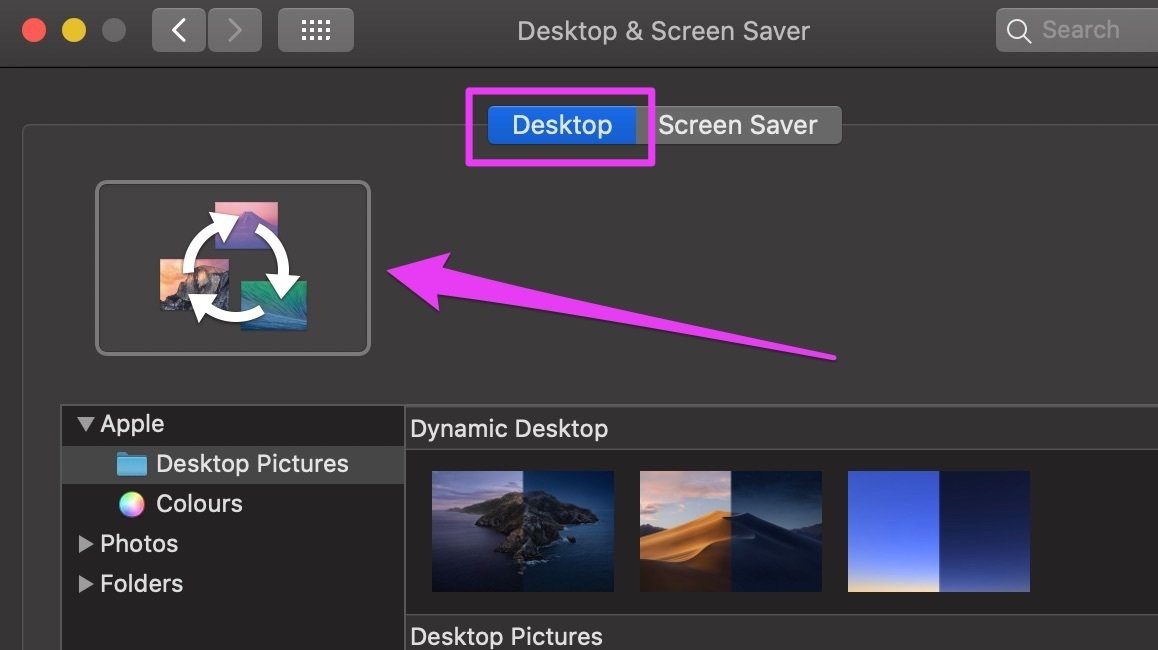Click the rotating wallpaper preview box
Viewport: 1158px width, 650px height.
[233, 268]
